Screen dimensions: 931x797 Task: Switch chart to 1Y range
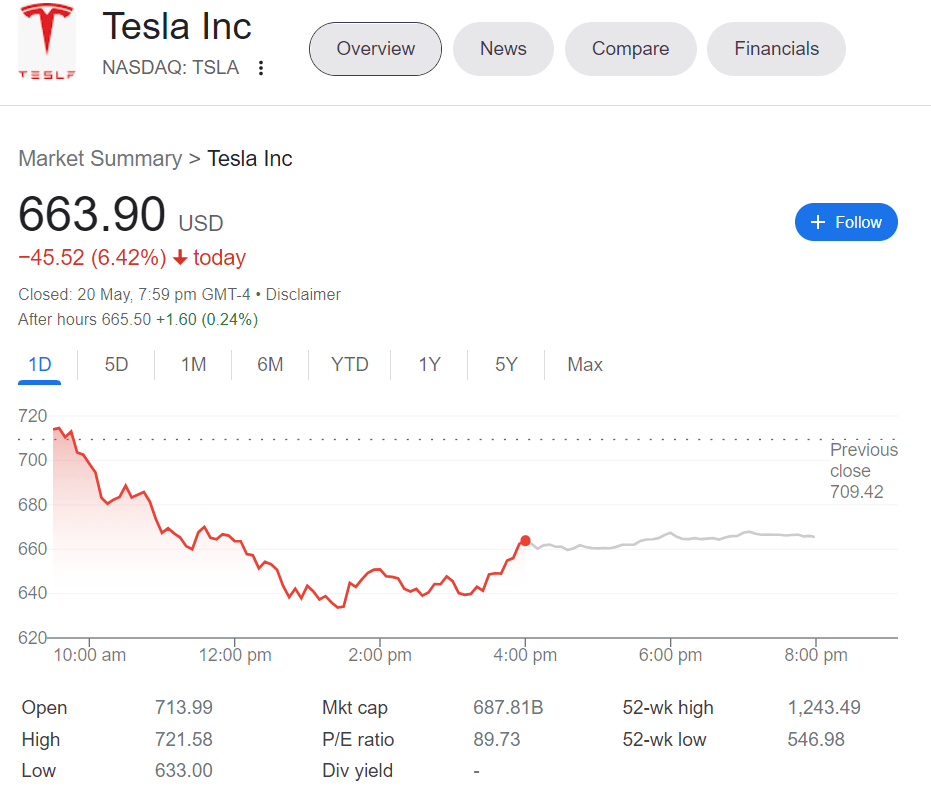coord(429,365)
